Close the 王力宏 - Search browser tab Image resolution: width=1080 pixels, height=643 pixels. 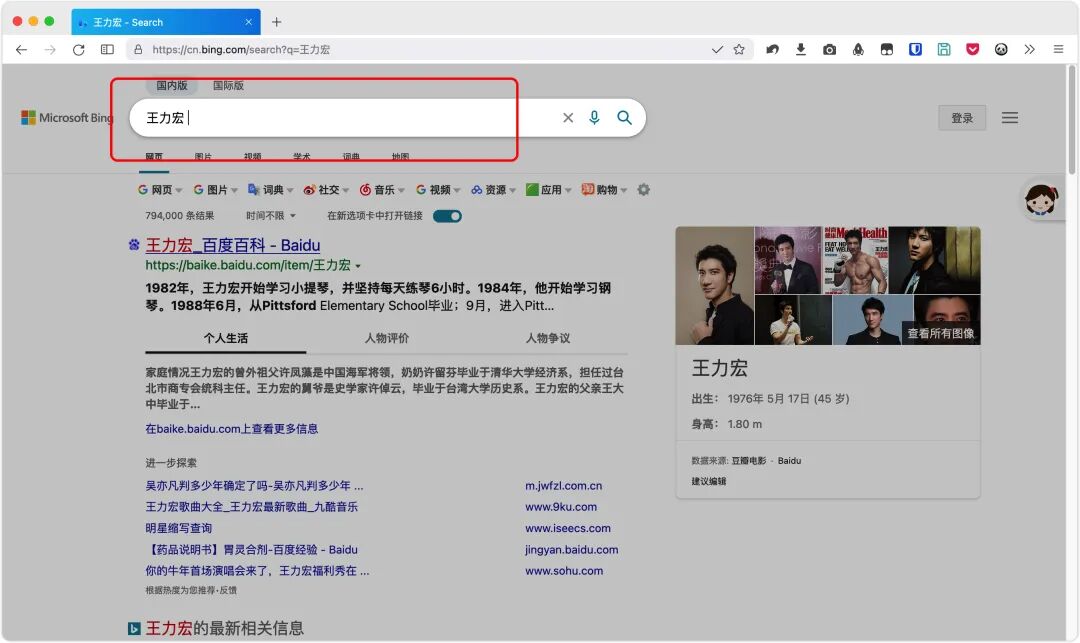(x=249, y=22)
